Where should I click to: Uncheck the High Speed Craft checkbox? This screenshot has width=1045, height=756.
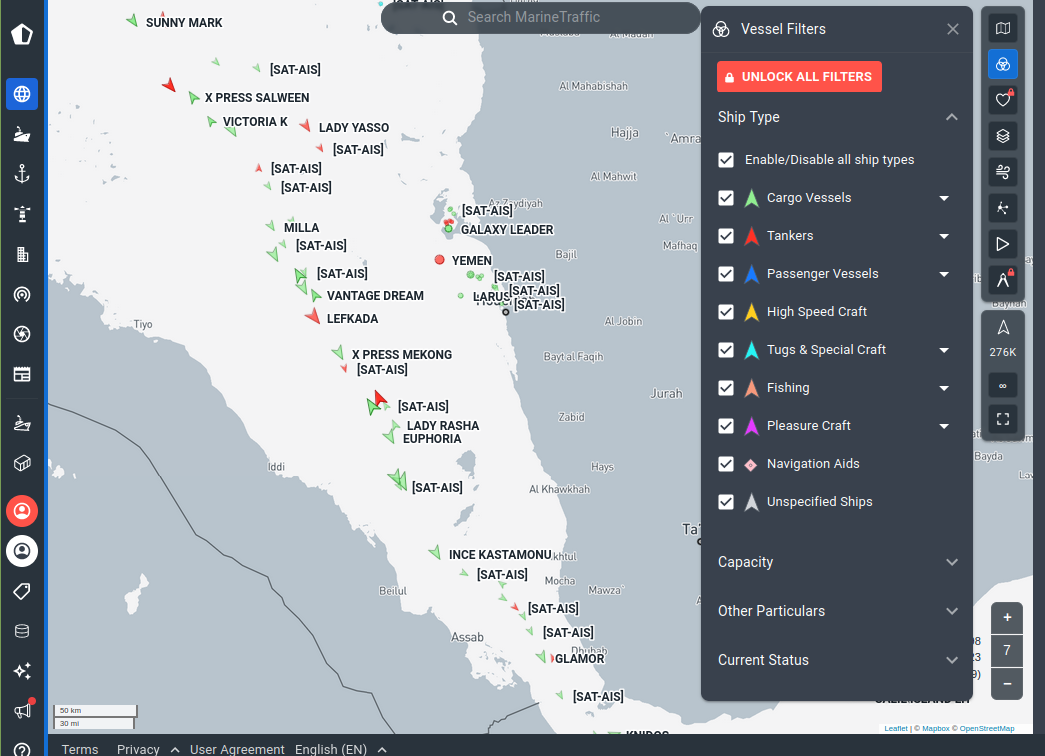point(726,312)
